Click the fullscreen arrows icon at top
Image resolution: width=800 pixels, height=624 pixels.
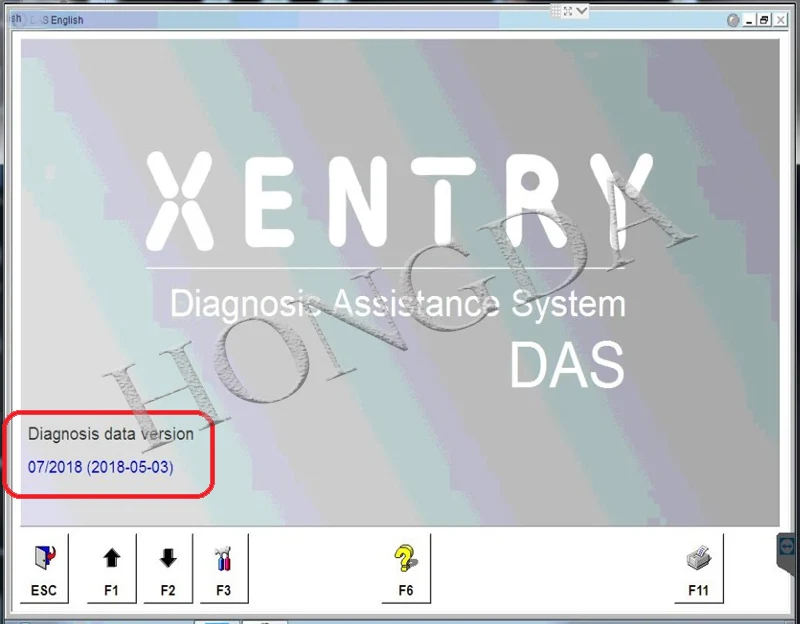coord(568,11)
